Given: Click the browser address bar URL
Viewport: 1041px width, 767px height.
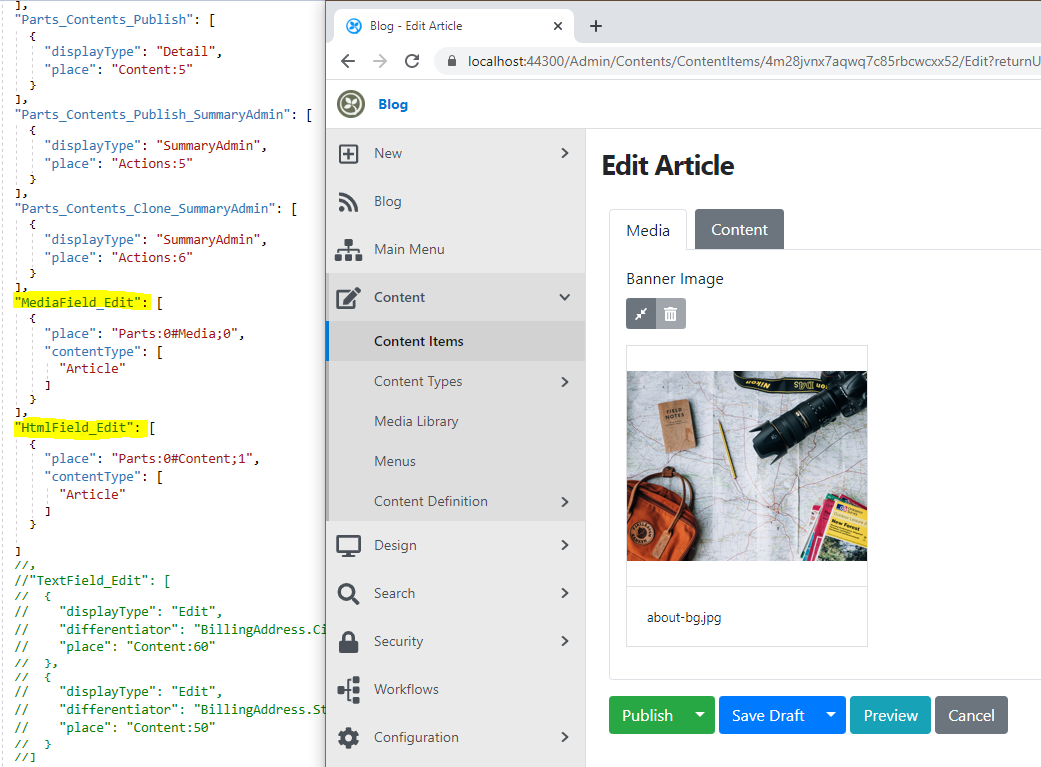Looking at the screenshot, I should click(x=753, y=61).
